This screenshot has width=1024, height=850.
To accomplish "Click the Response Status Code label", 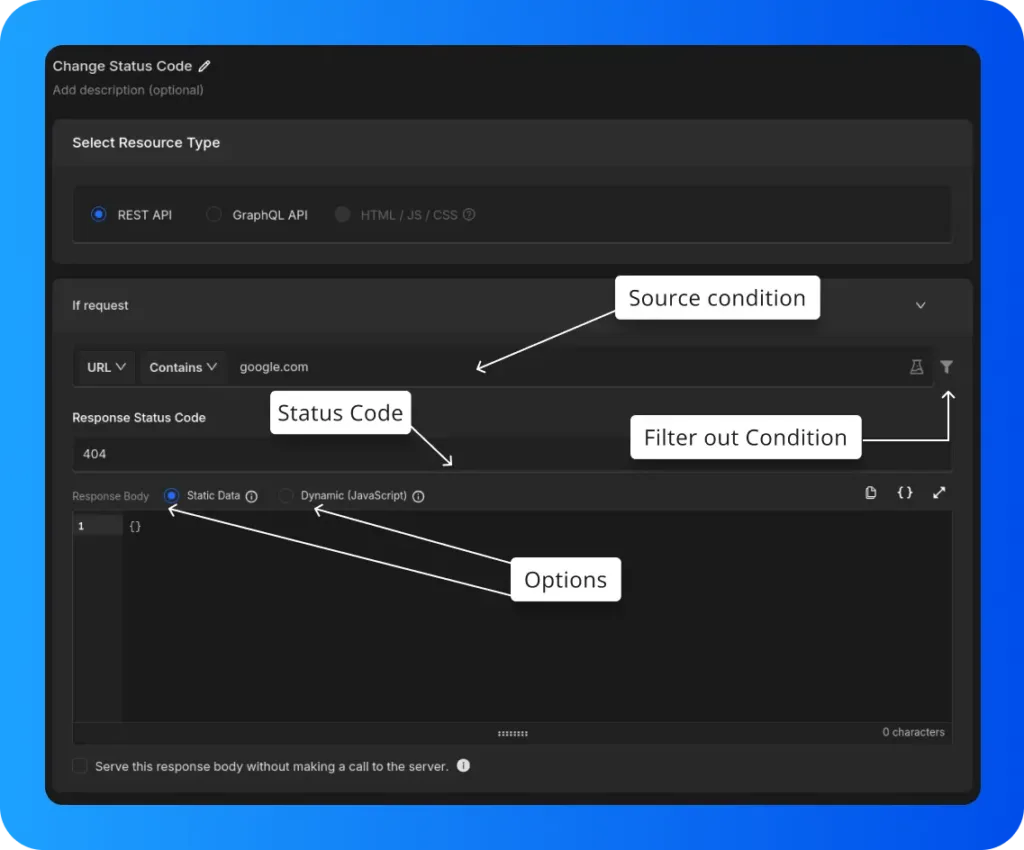I will (x=139, y=418).
